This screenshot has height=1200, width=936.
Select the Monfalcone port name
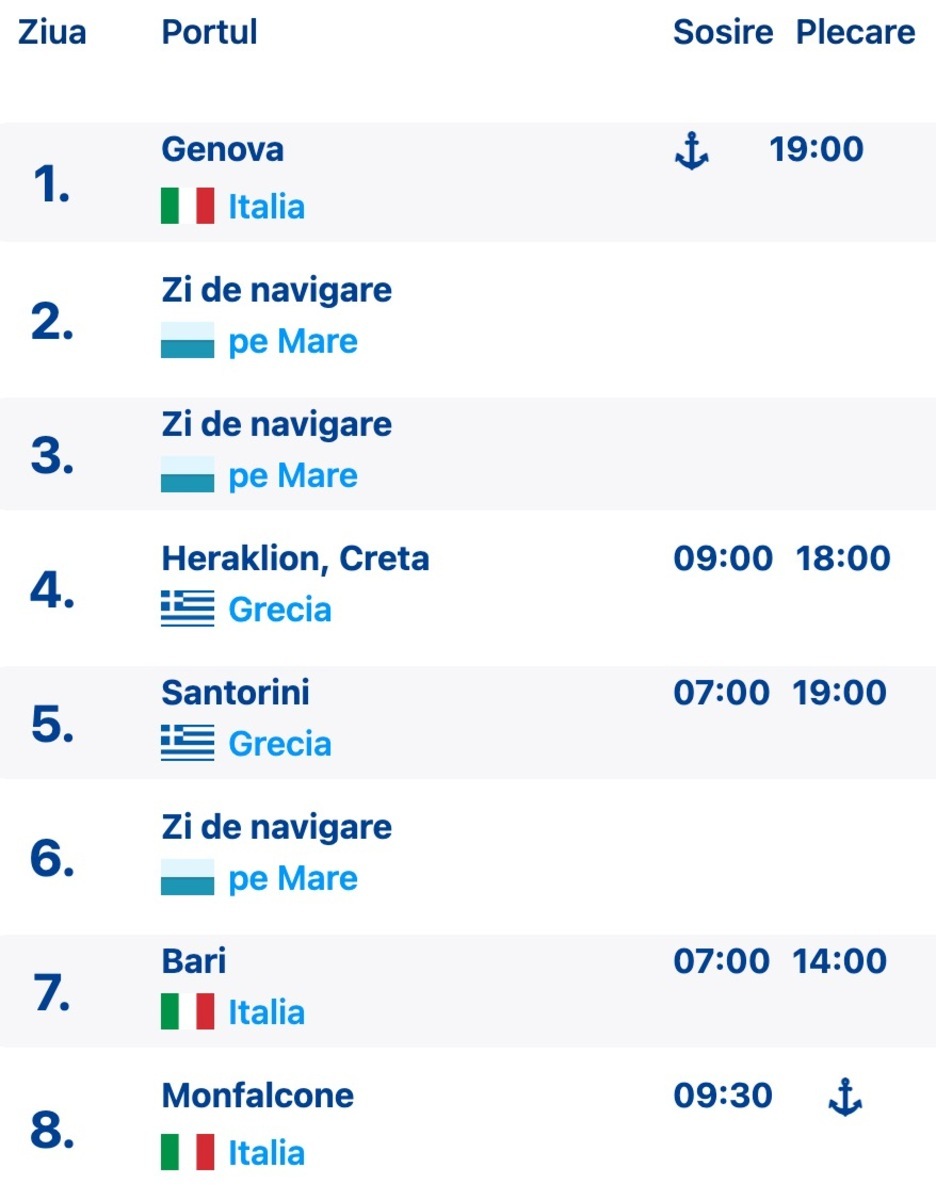point(258,1095)
